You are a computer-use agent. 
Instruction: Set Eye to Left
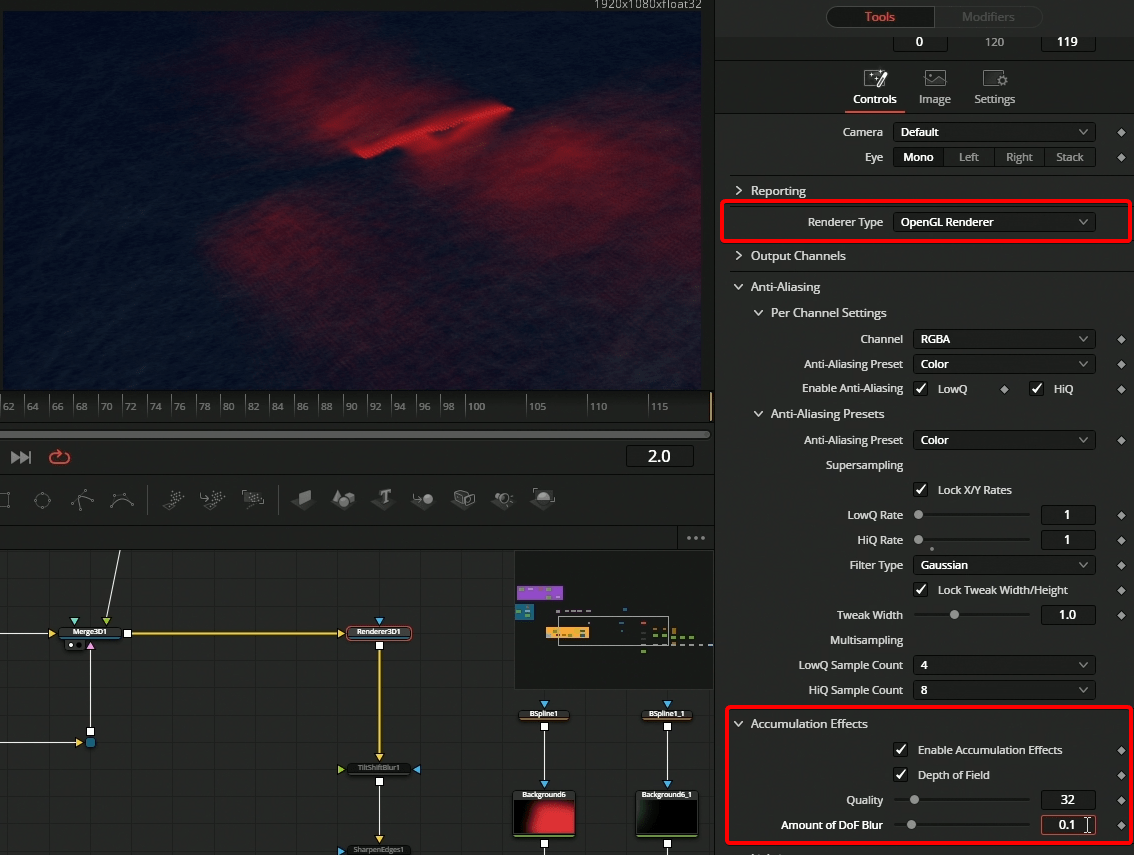[x=969, y=157]
